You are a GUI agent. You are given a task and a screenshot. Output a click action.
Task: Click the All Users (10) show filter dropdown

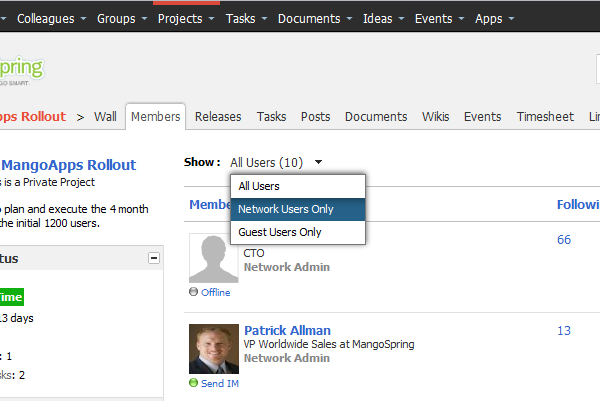[x=276, y=162]
